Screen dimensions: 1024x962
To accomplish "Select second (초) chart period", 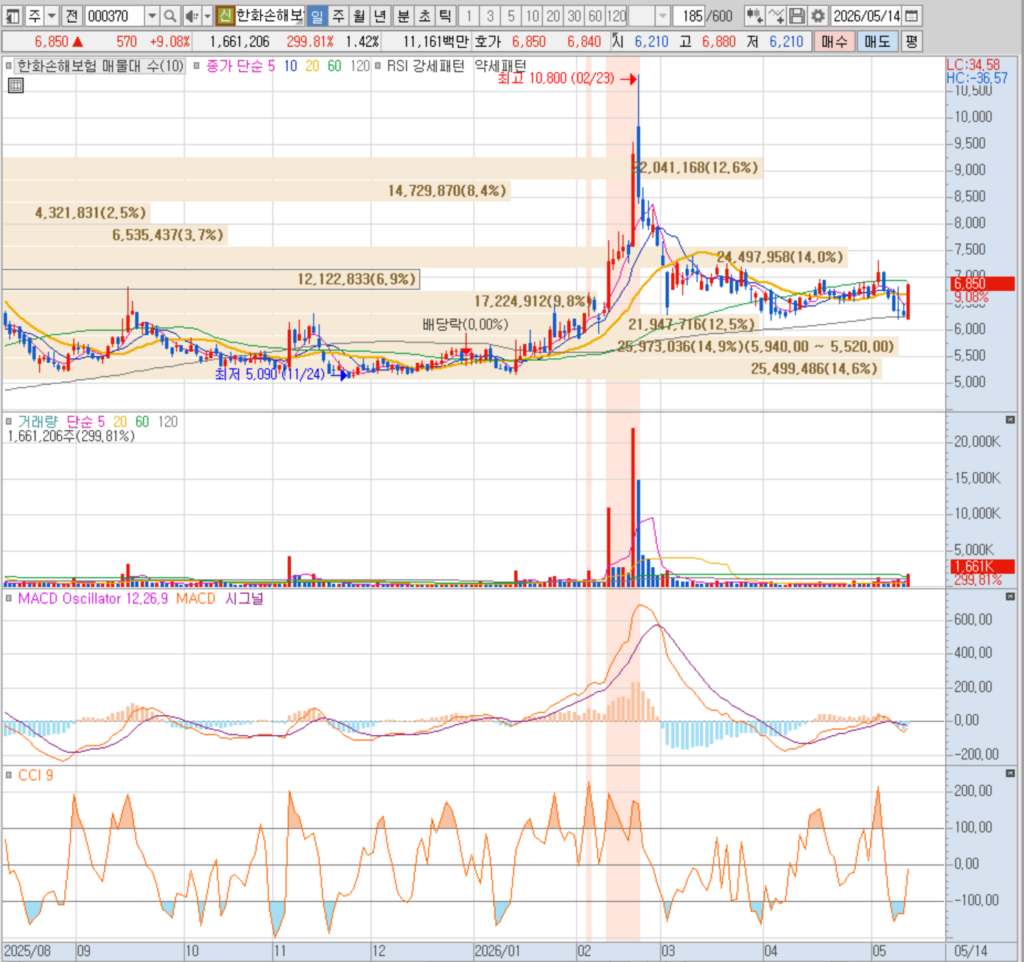I will pos(424,16).
